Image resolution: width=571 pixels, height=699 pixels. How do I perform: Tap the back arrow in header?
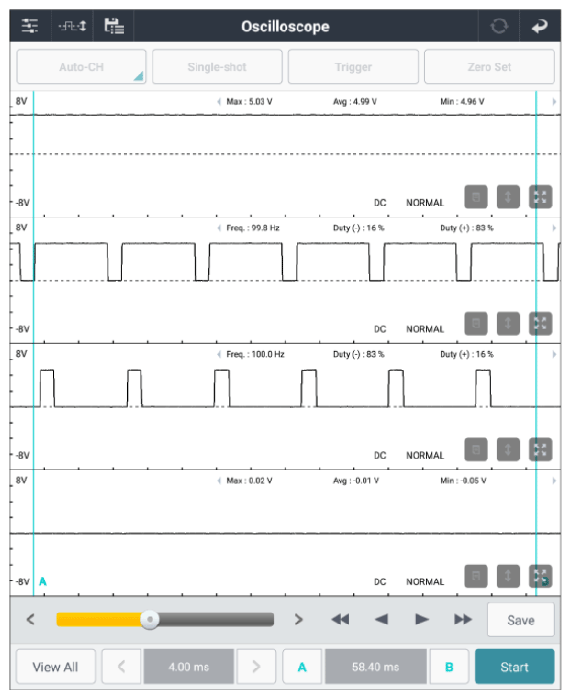540,26
